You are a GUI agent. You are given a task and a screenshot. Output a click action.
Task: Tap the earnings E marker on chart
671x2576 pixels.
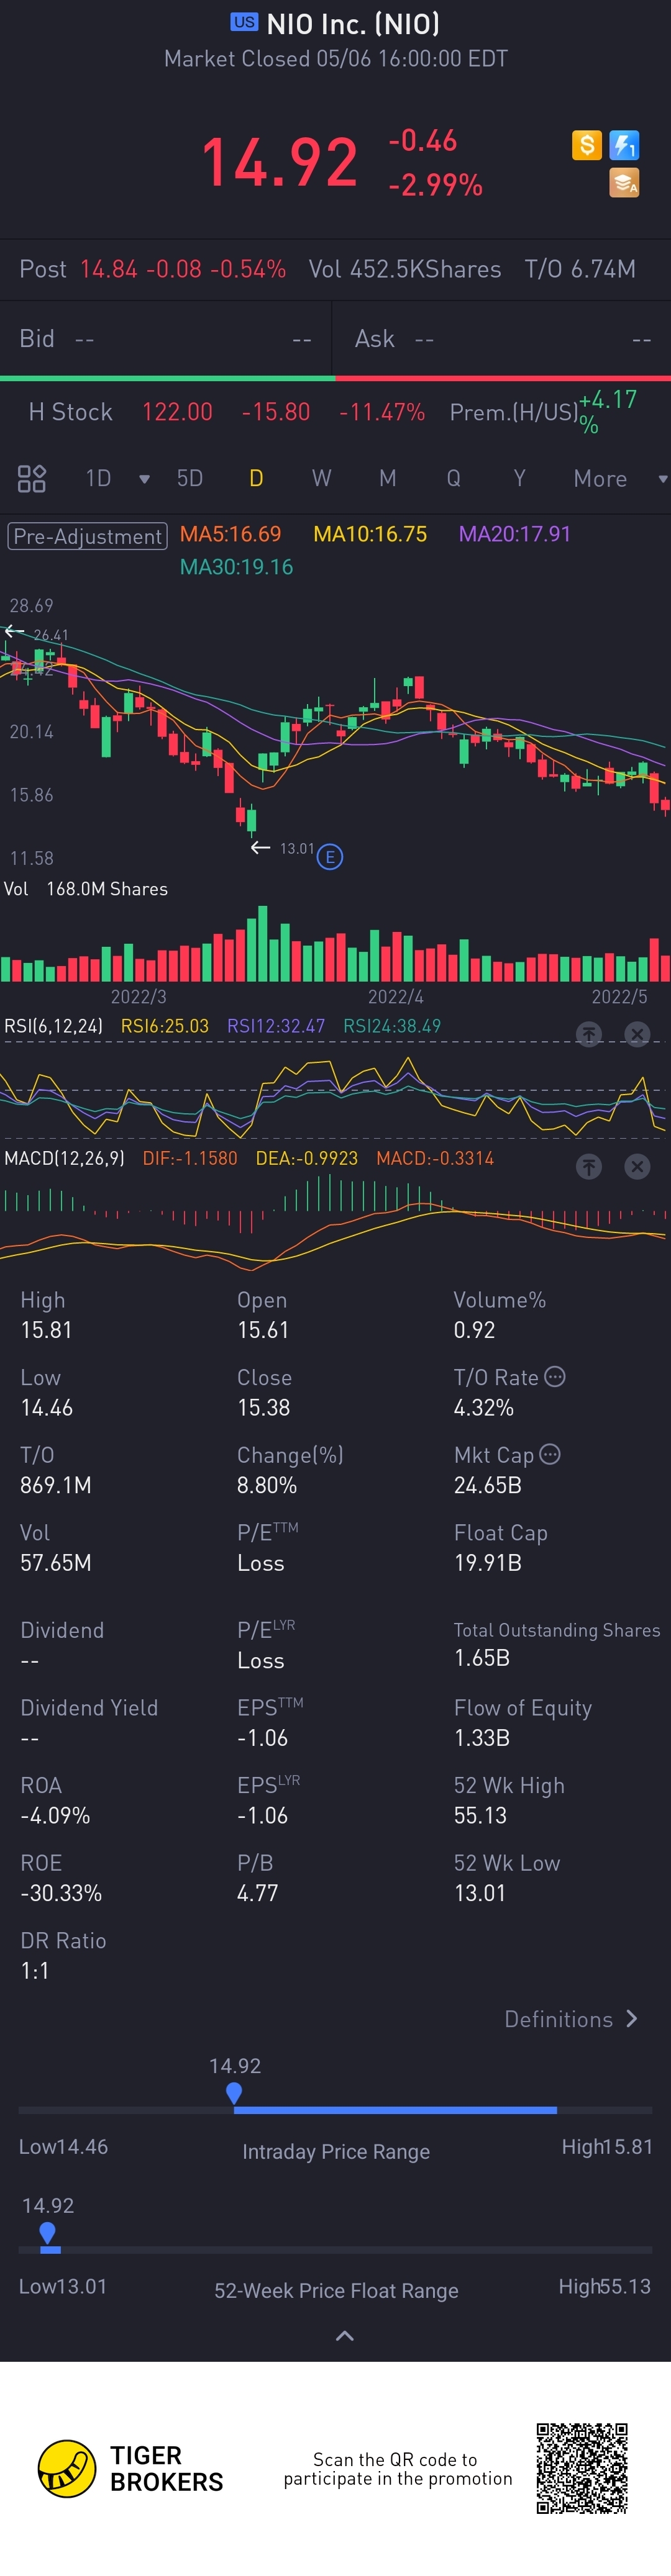tap(330, 856)
